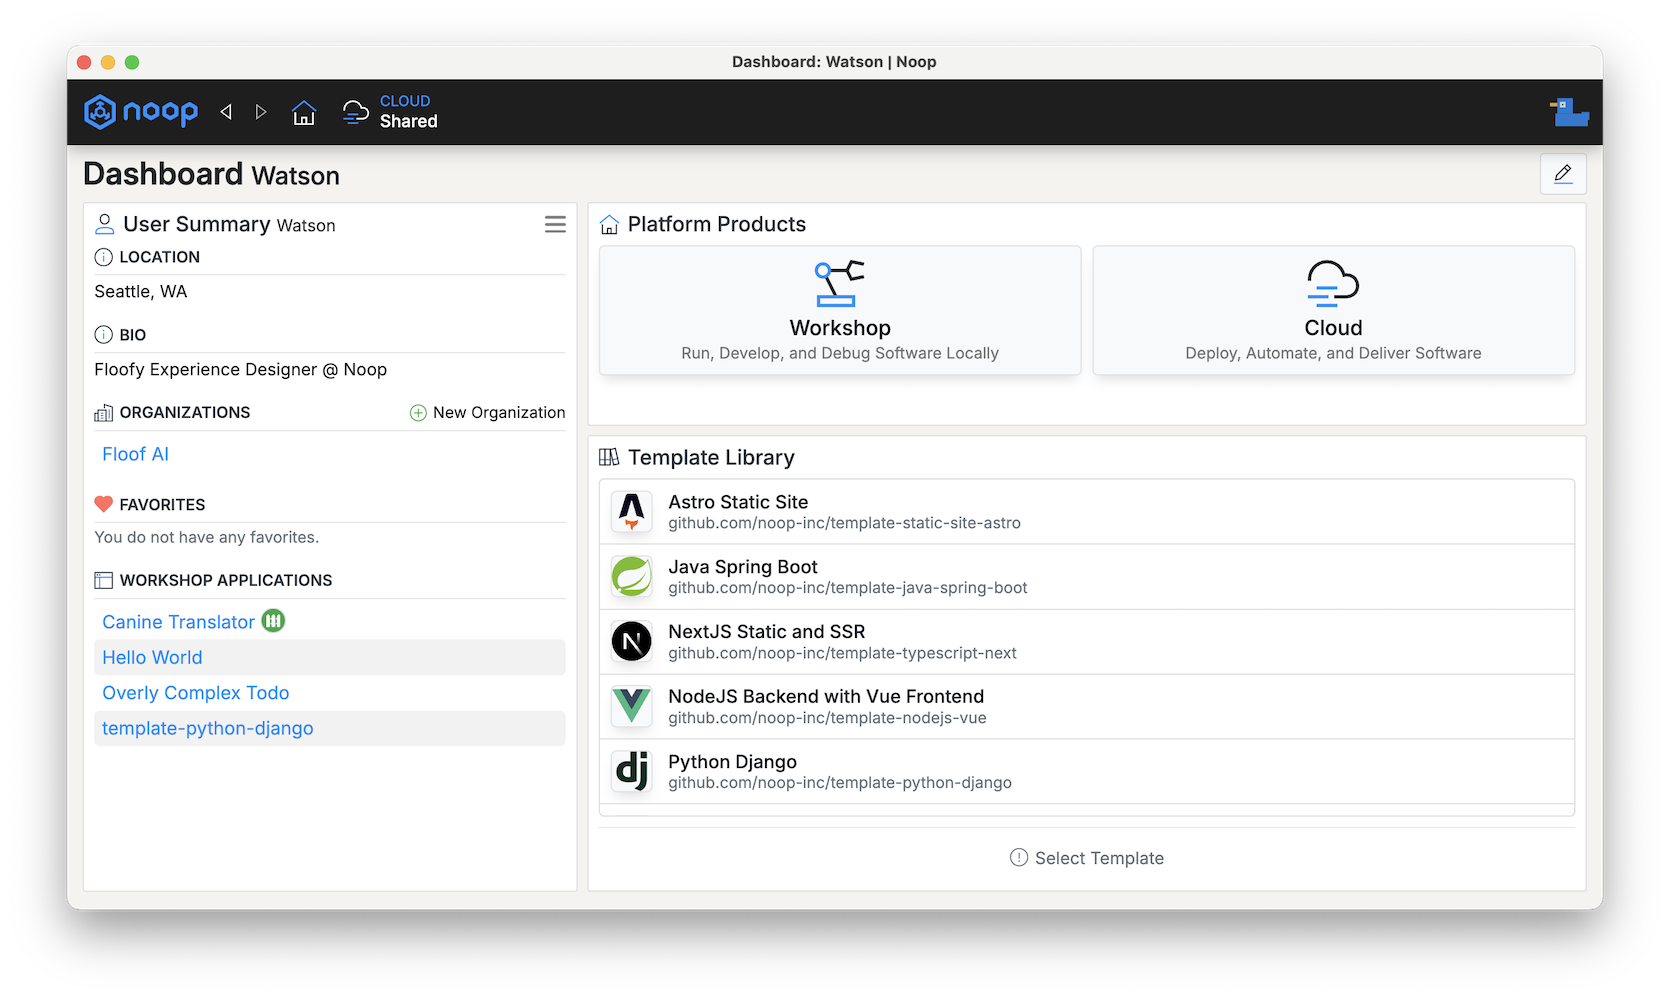
Task: Click the Noop logo in header
Action: pos(141,112)
